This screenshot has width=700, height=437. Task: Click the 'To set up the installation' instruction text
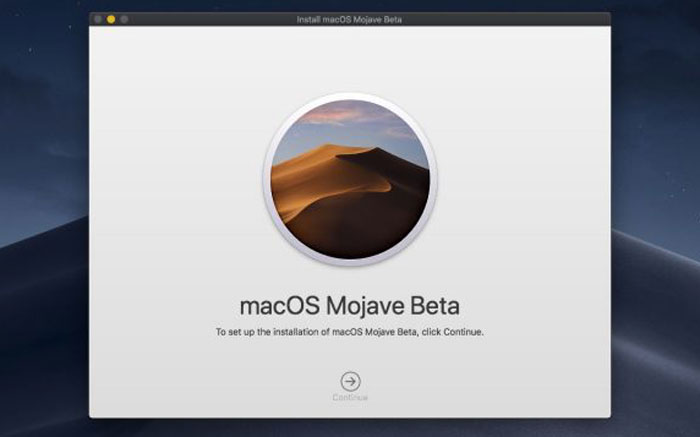(350, 332)
